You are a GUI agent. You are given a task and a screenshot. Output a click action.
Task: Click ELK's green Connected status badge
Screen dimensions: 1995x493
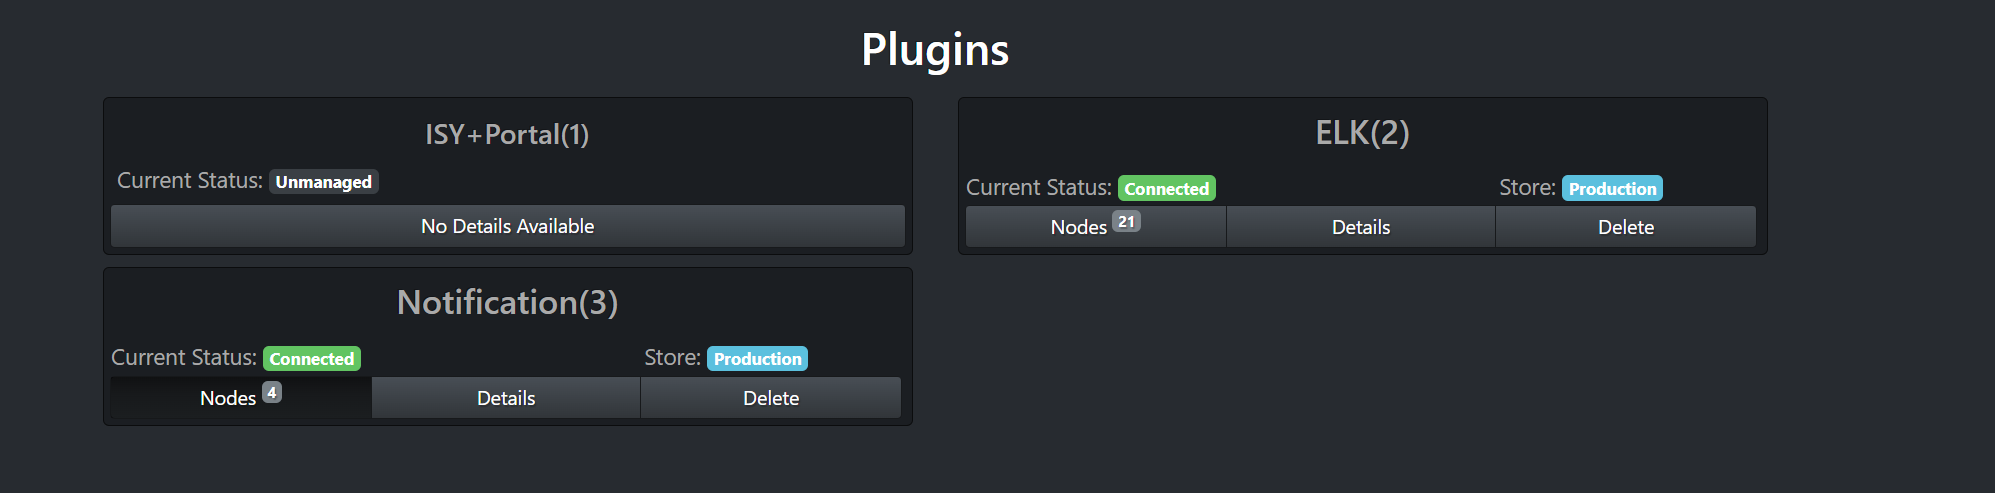pos(1166,189)
